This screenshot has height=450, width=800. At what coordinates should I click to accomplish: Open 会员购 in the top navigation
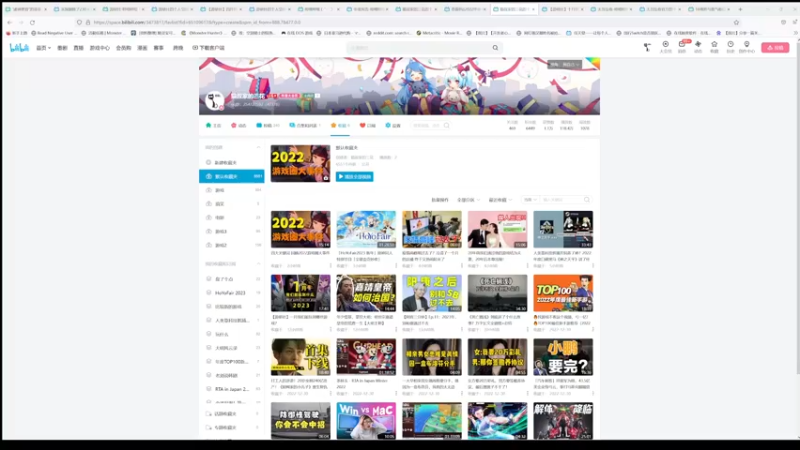click(x=123, y=48)
